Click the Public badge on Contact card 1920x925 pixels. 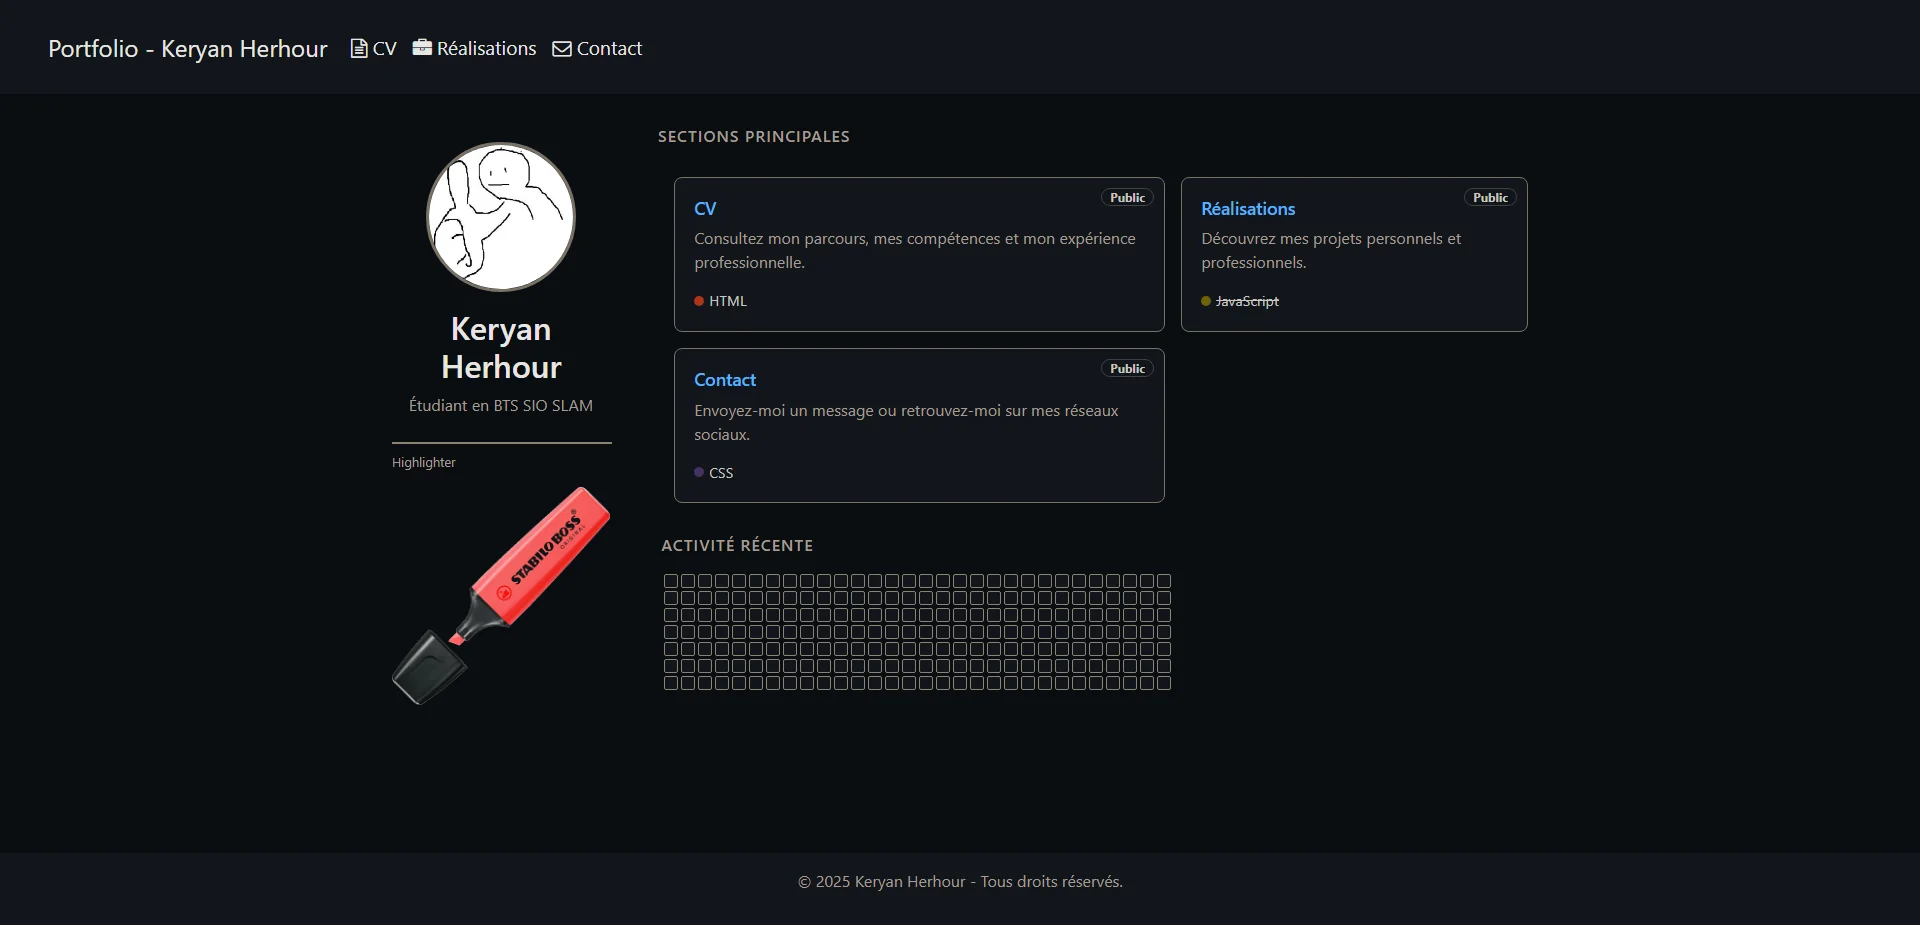click(x=1127, y=369)
